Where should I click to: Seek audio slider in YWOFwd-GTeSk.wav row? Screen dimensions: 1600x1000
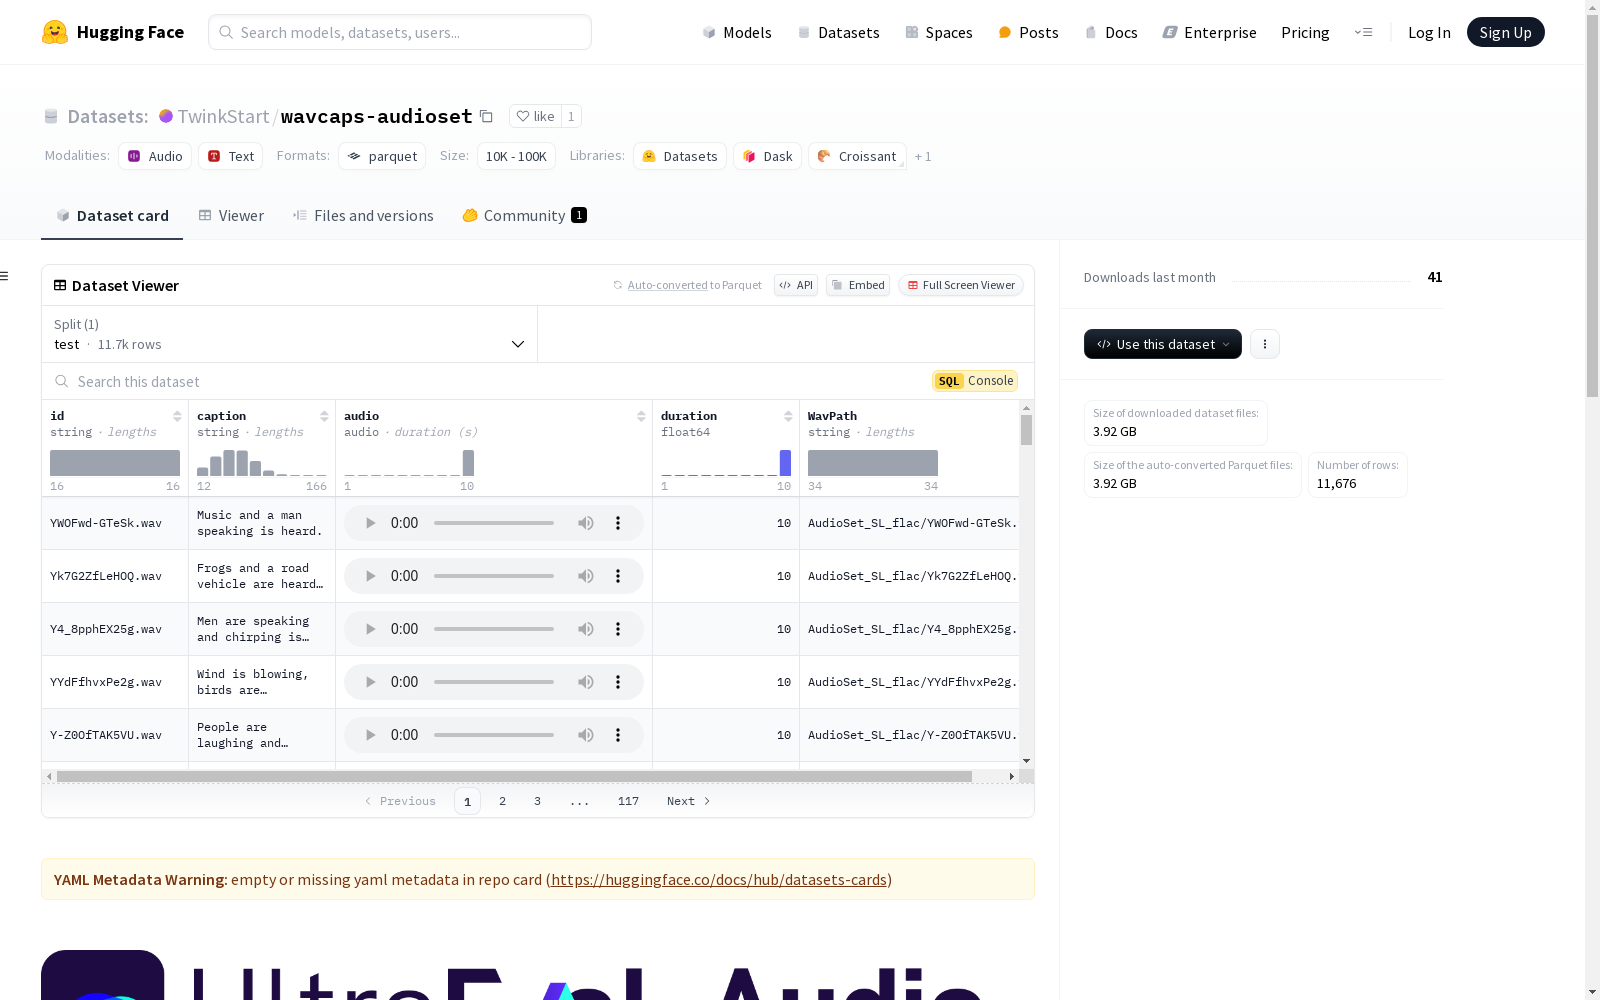(494, 523)
